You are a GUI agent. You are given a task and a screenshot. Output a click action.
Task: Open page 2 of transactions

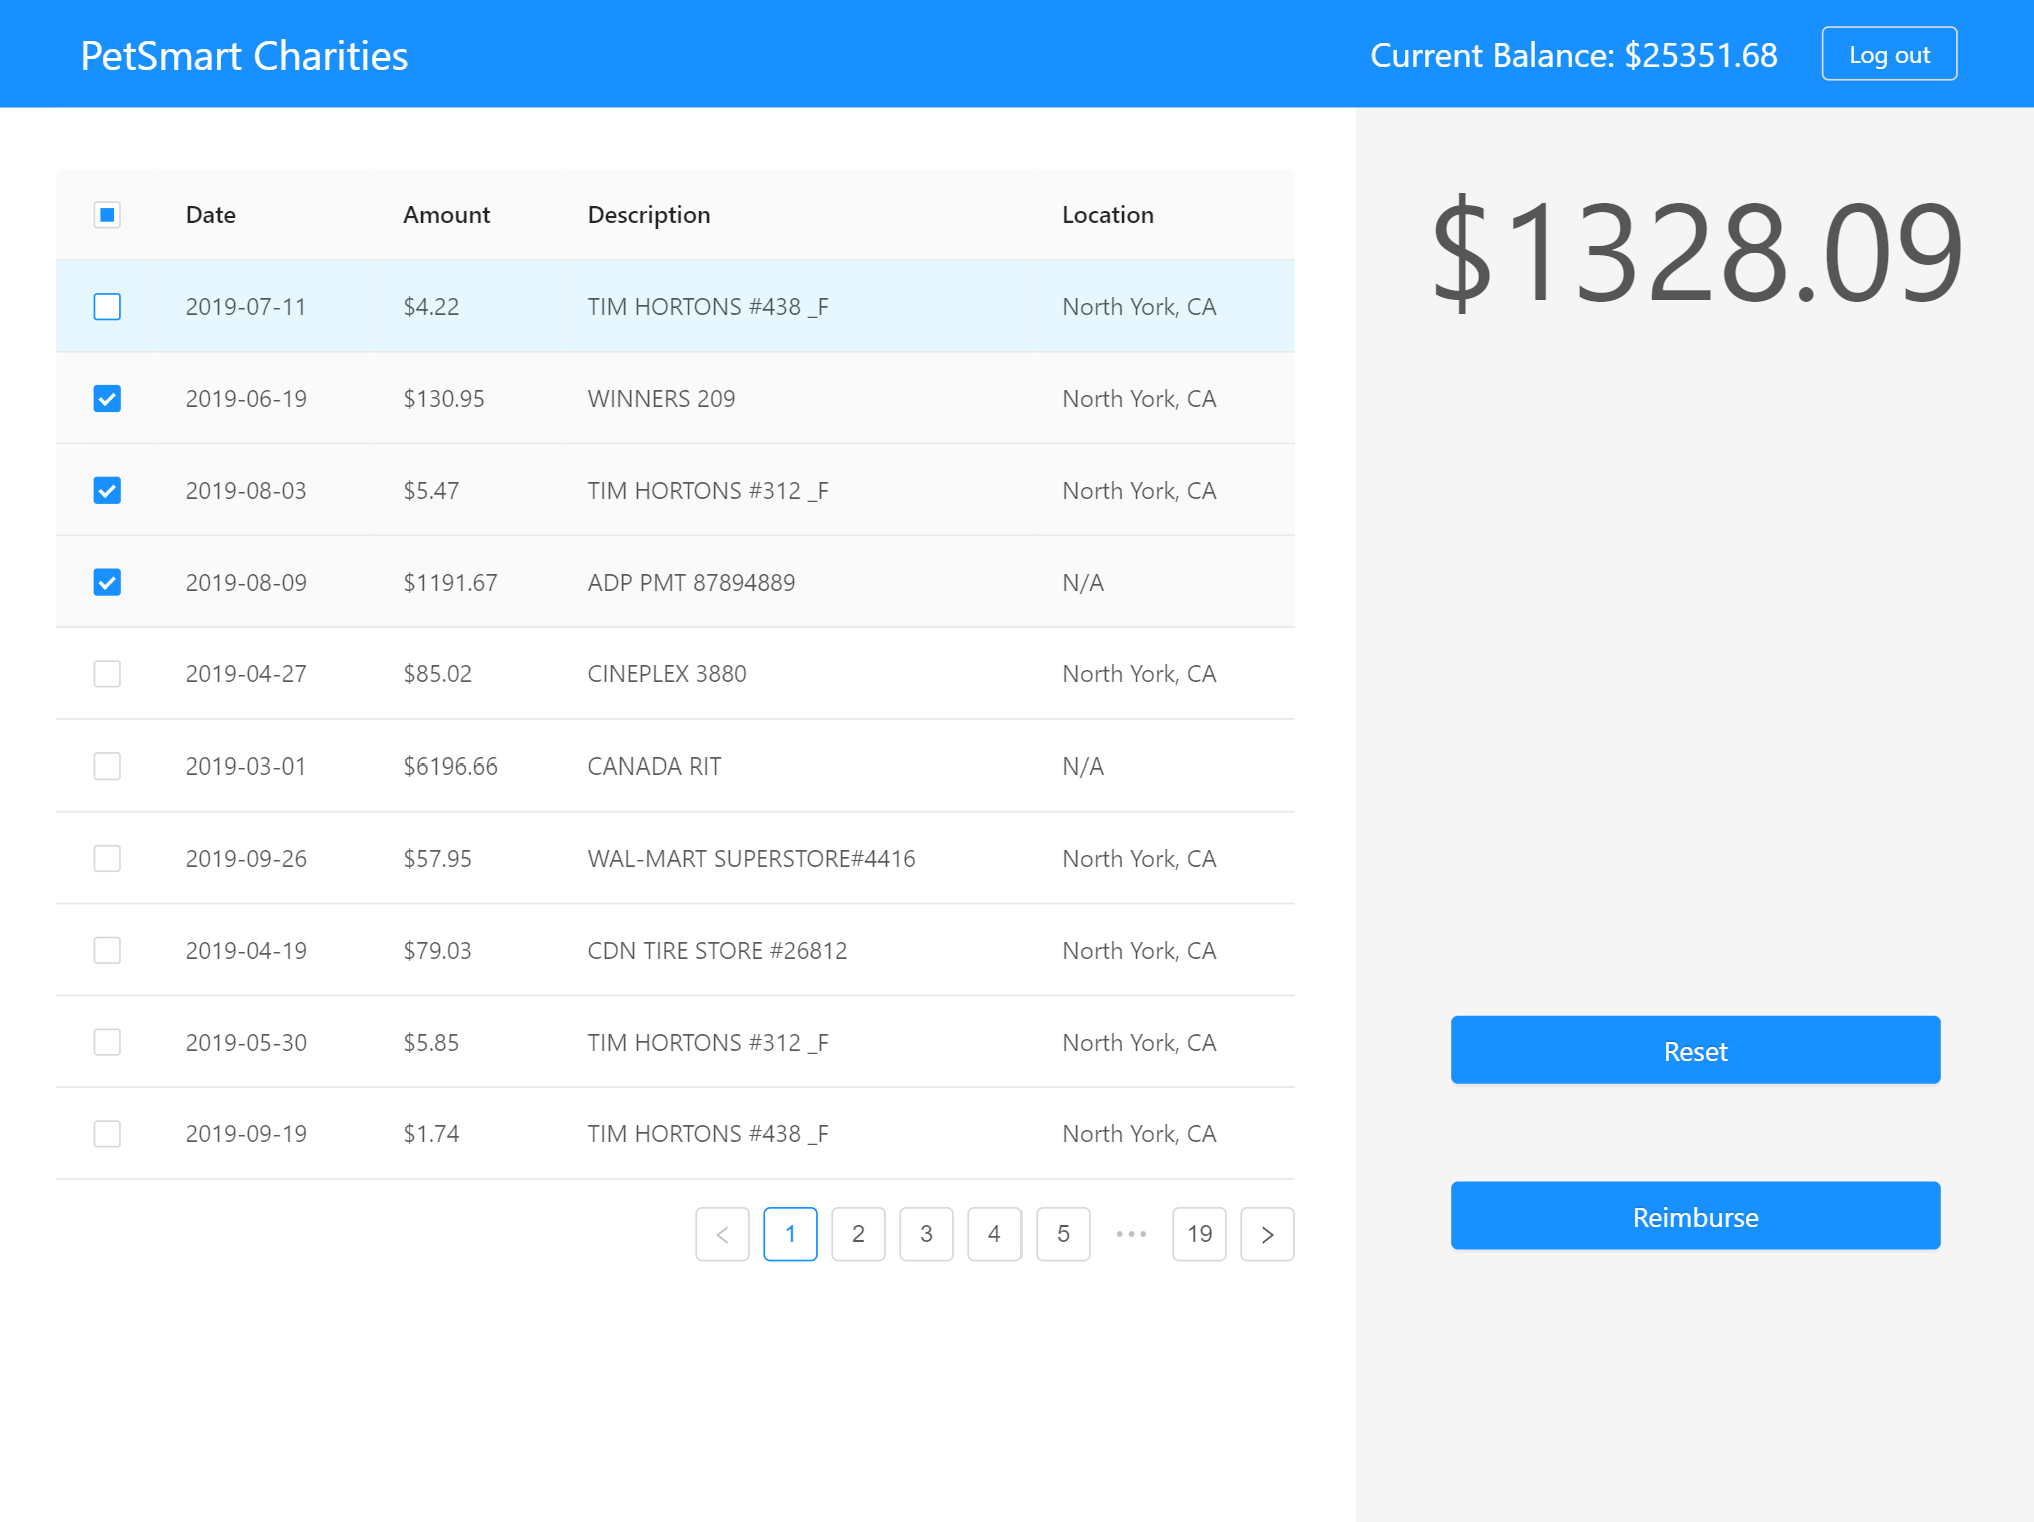coord(858,1234)
